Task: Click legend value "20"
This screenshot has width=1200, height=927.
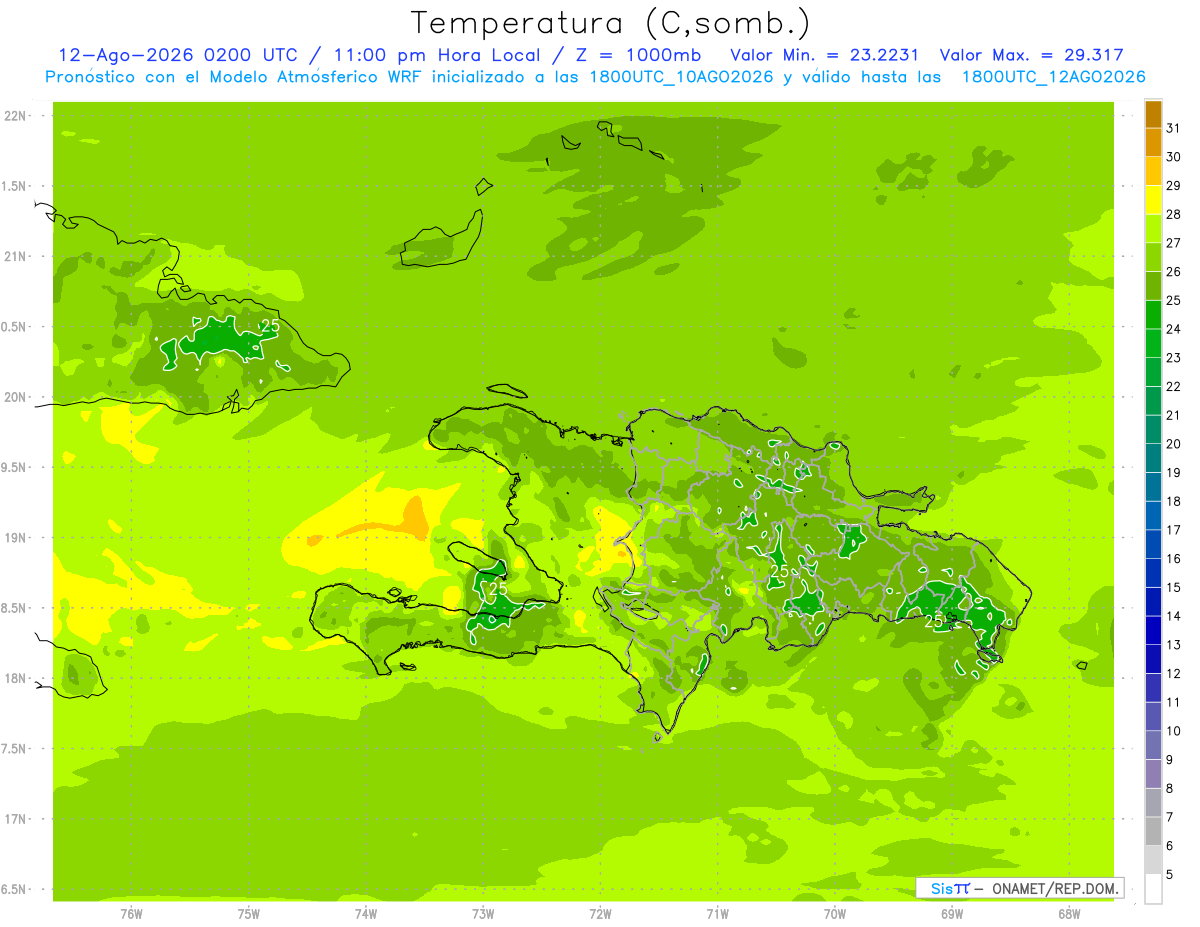Action: click(1174, 444)
